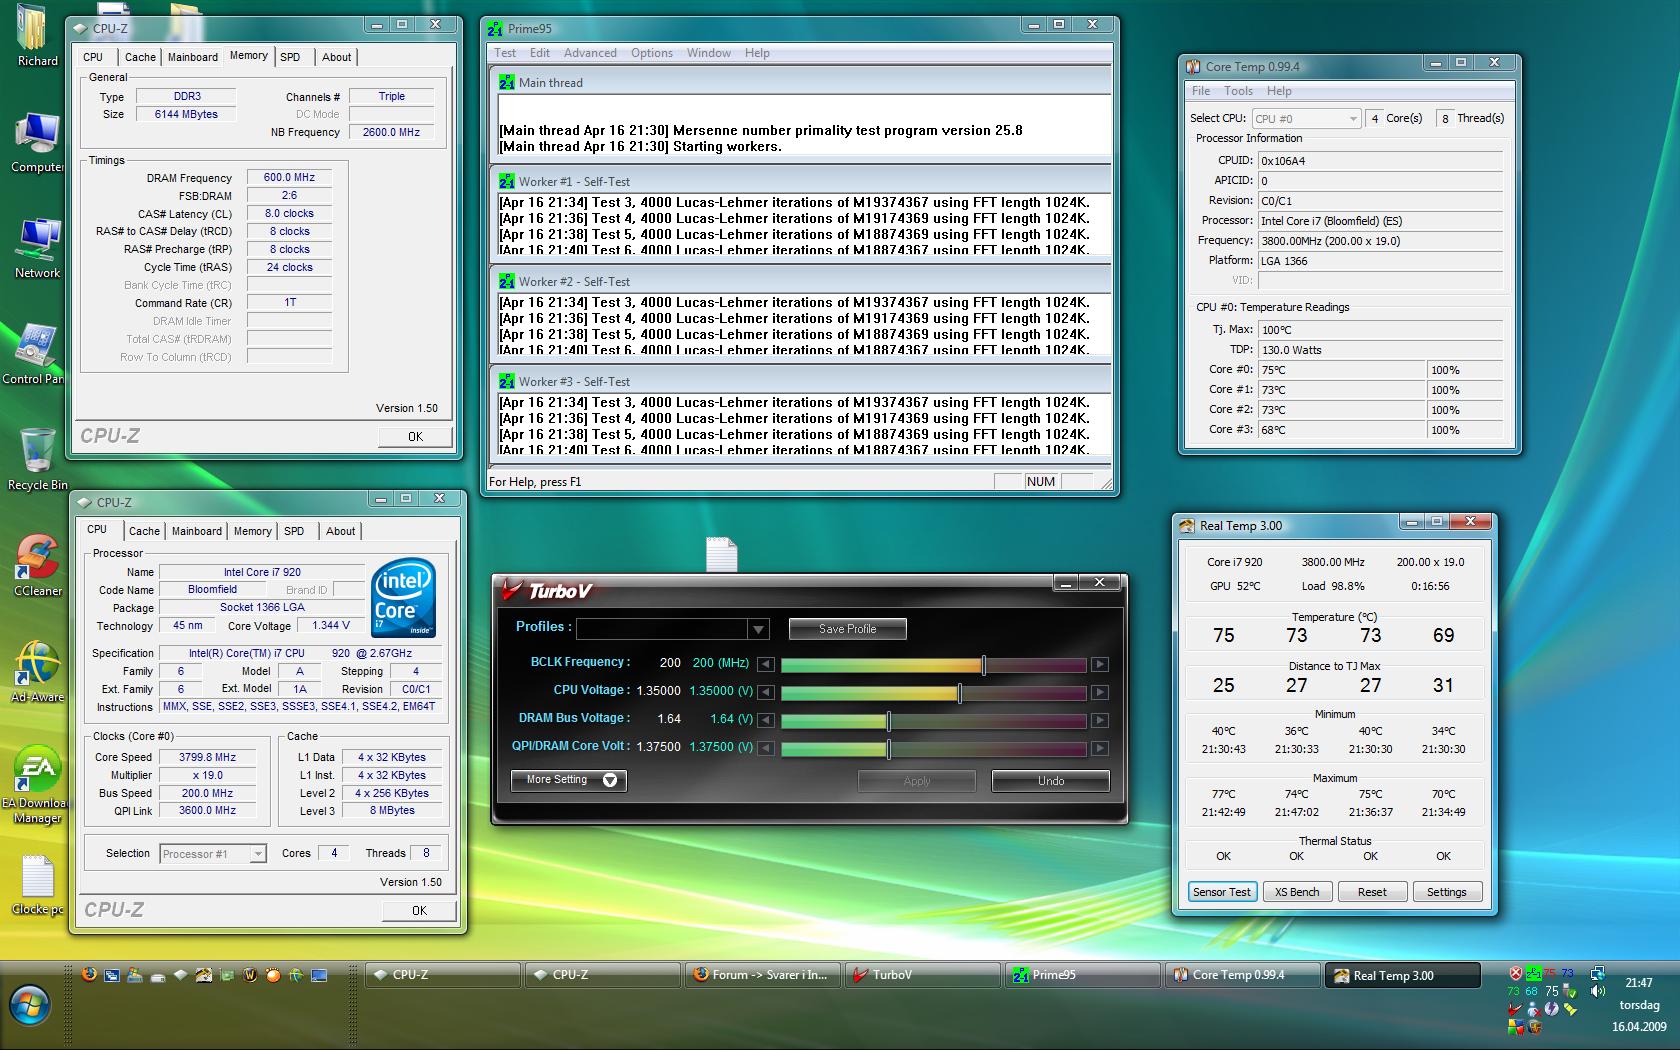Click the network connection tray icon
Viewport: 1680px width, 1050px height.
point(1598,973)
